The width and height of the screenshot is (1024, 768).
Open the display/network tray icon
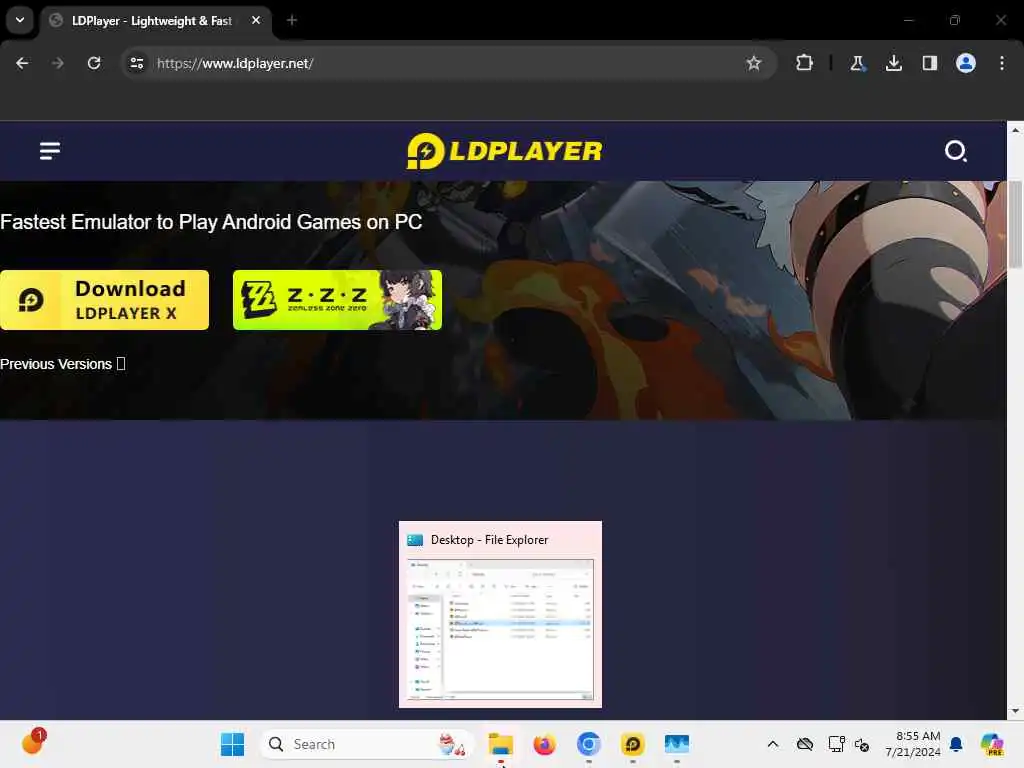pos(837,744)
